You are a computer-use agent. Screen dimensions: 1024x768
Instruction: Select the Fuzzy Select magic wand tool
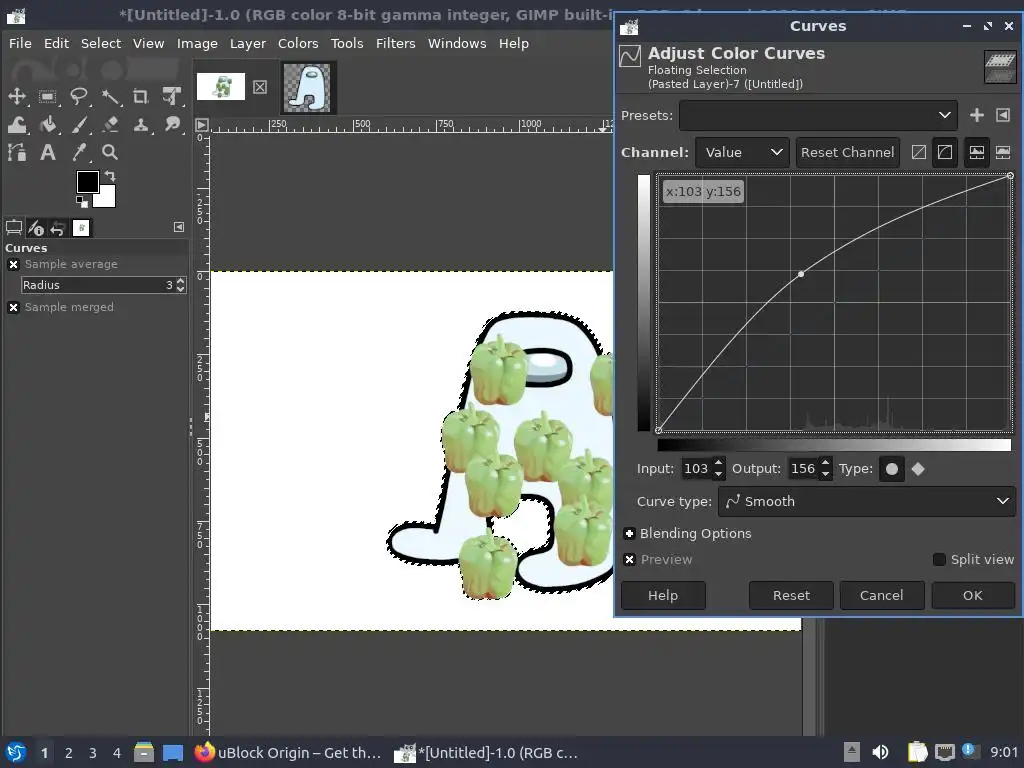[x=110, y=97]
